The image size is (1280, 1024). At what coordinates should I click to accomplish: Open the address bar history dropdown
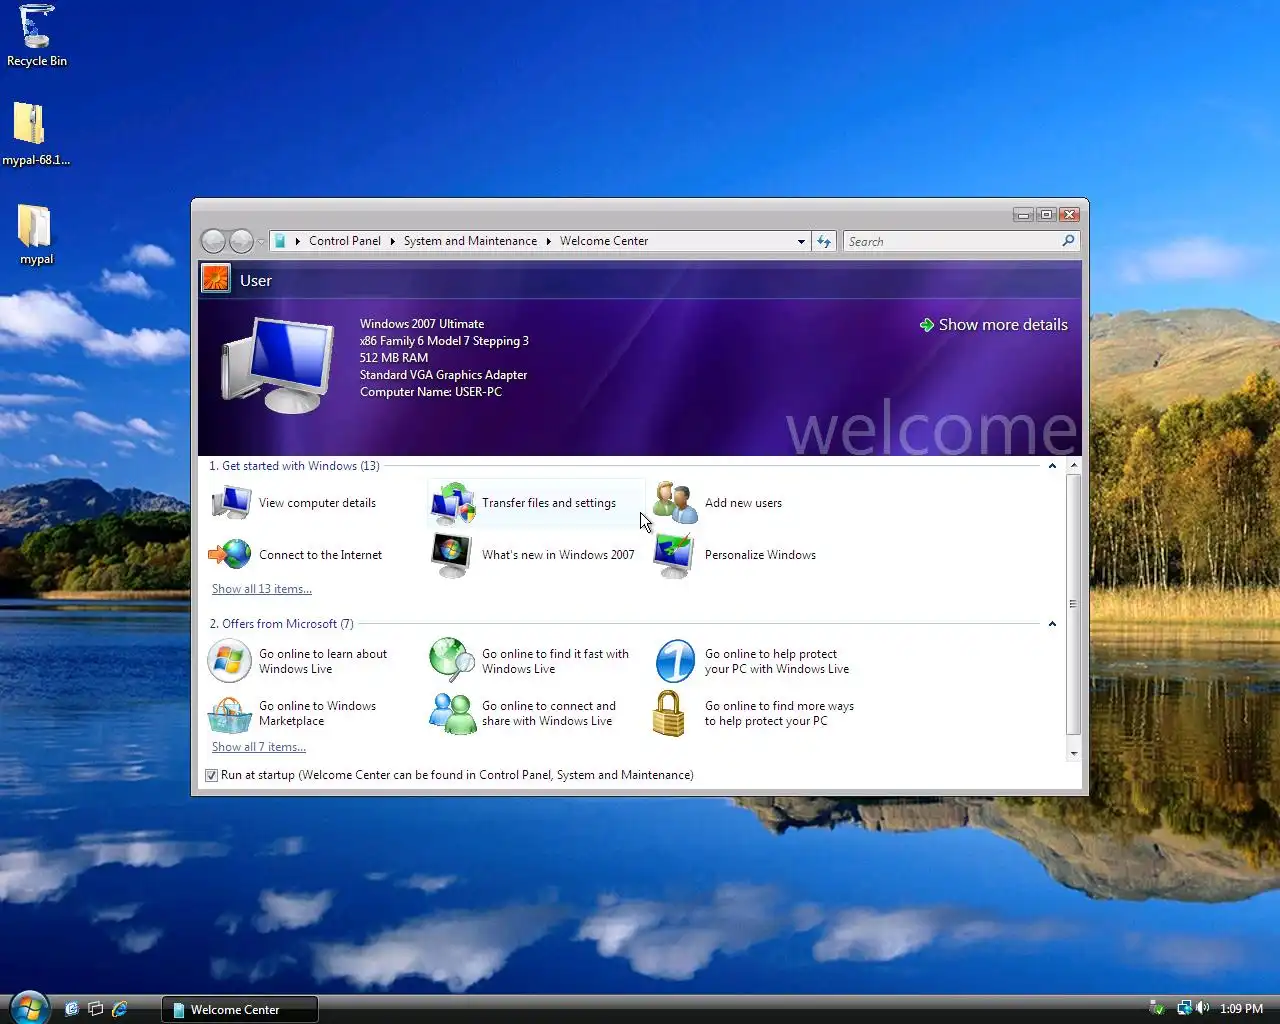[x=801, y=241]
